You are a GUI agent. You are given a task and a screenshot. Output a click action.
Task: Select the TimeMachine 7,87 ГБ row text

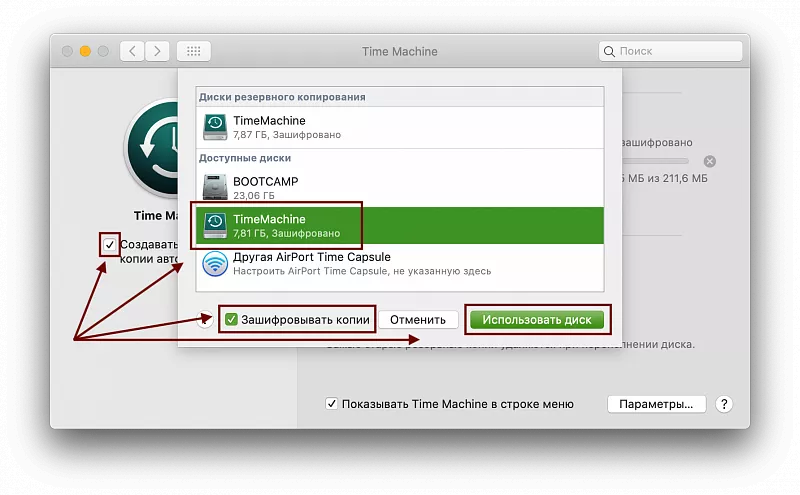pos(287,127)
